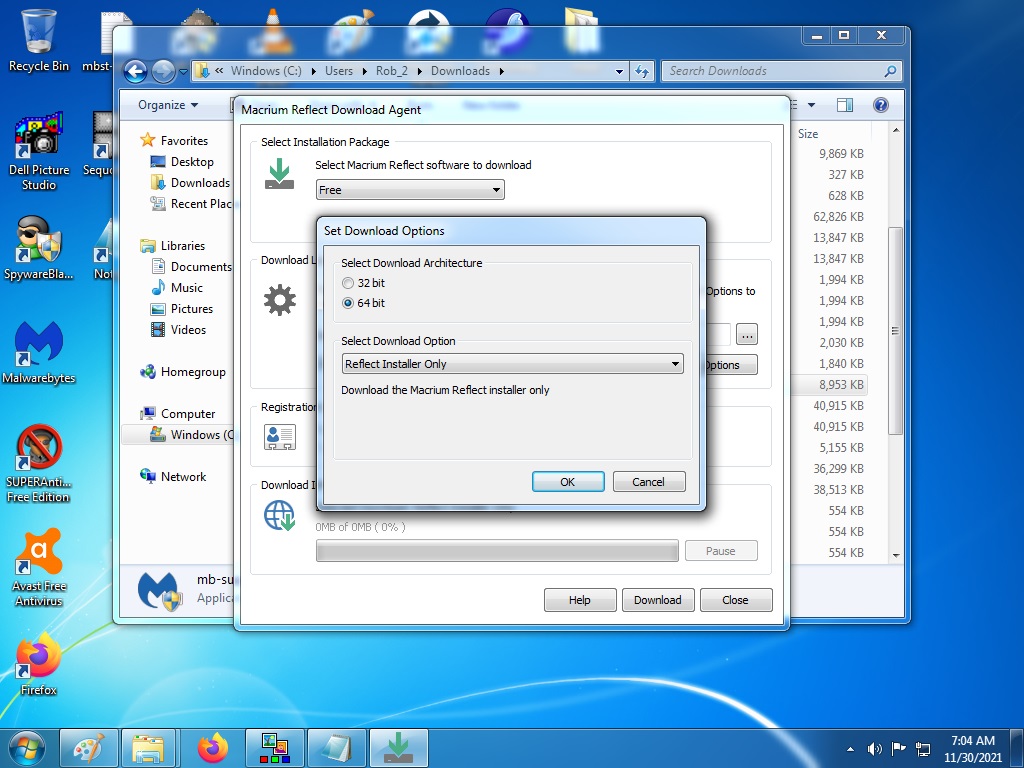
Task: Open Recycle Bin desktop icon
Action: click(x=39, y=40)
